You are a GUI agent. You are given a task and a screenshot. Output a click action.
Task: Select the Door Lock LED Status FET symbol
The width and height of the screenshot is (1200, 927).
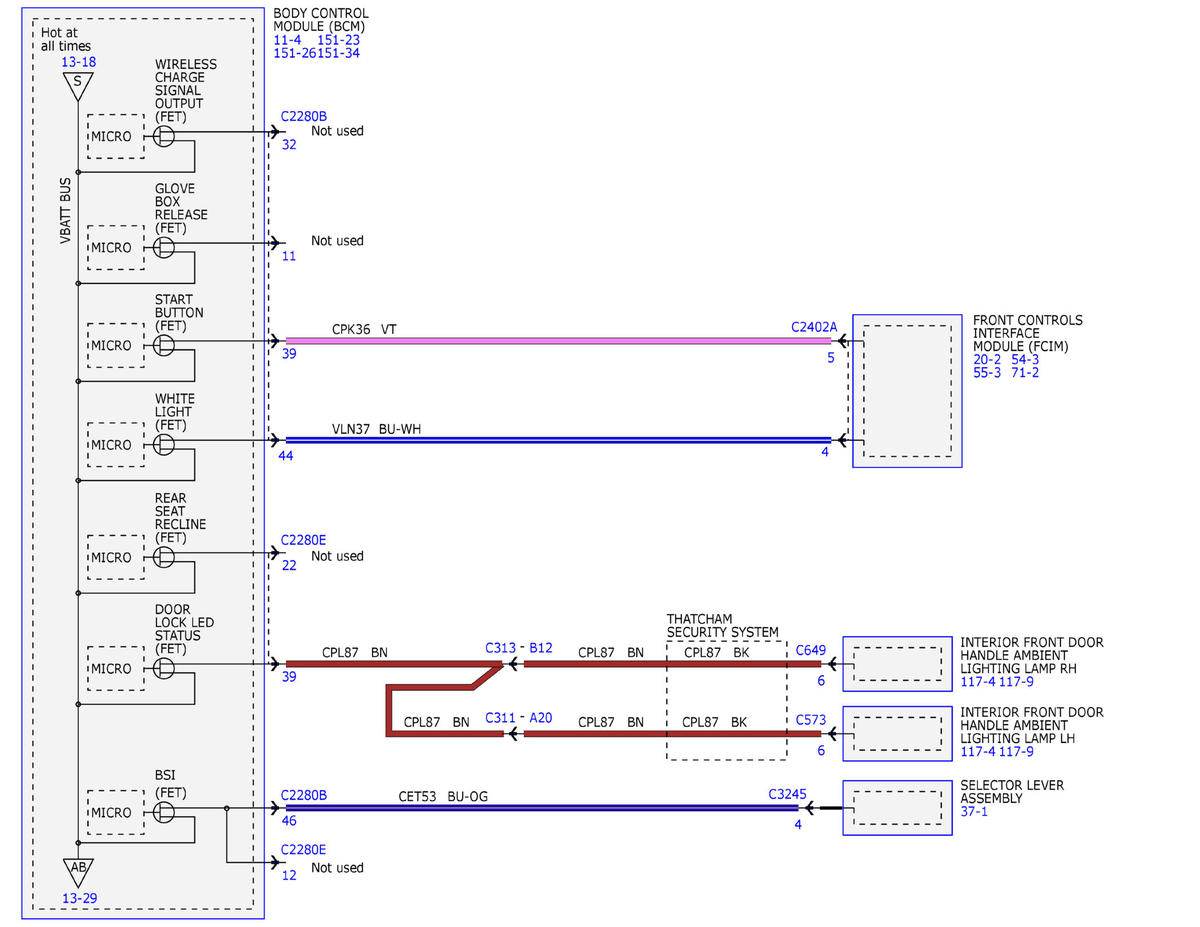(x=165, y=668)
